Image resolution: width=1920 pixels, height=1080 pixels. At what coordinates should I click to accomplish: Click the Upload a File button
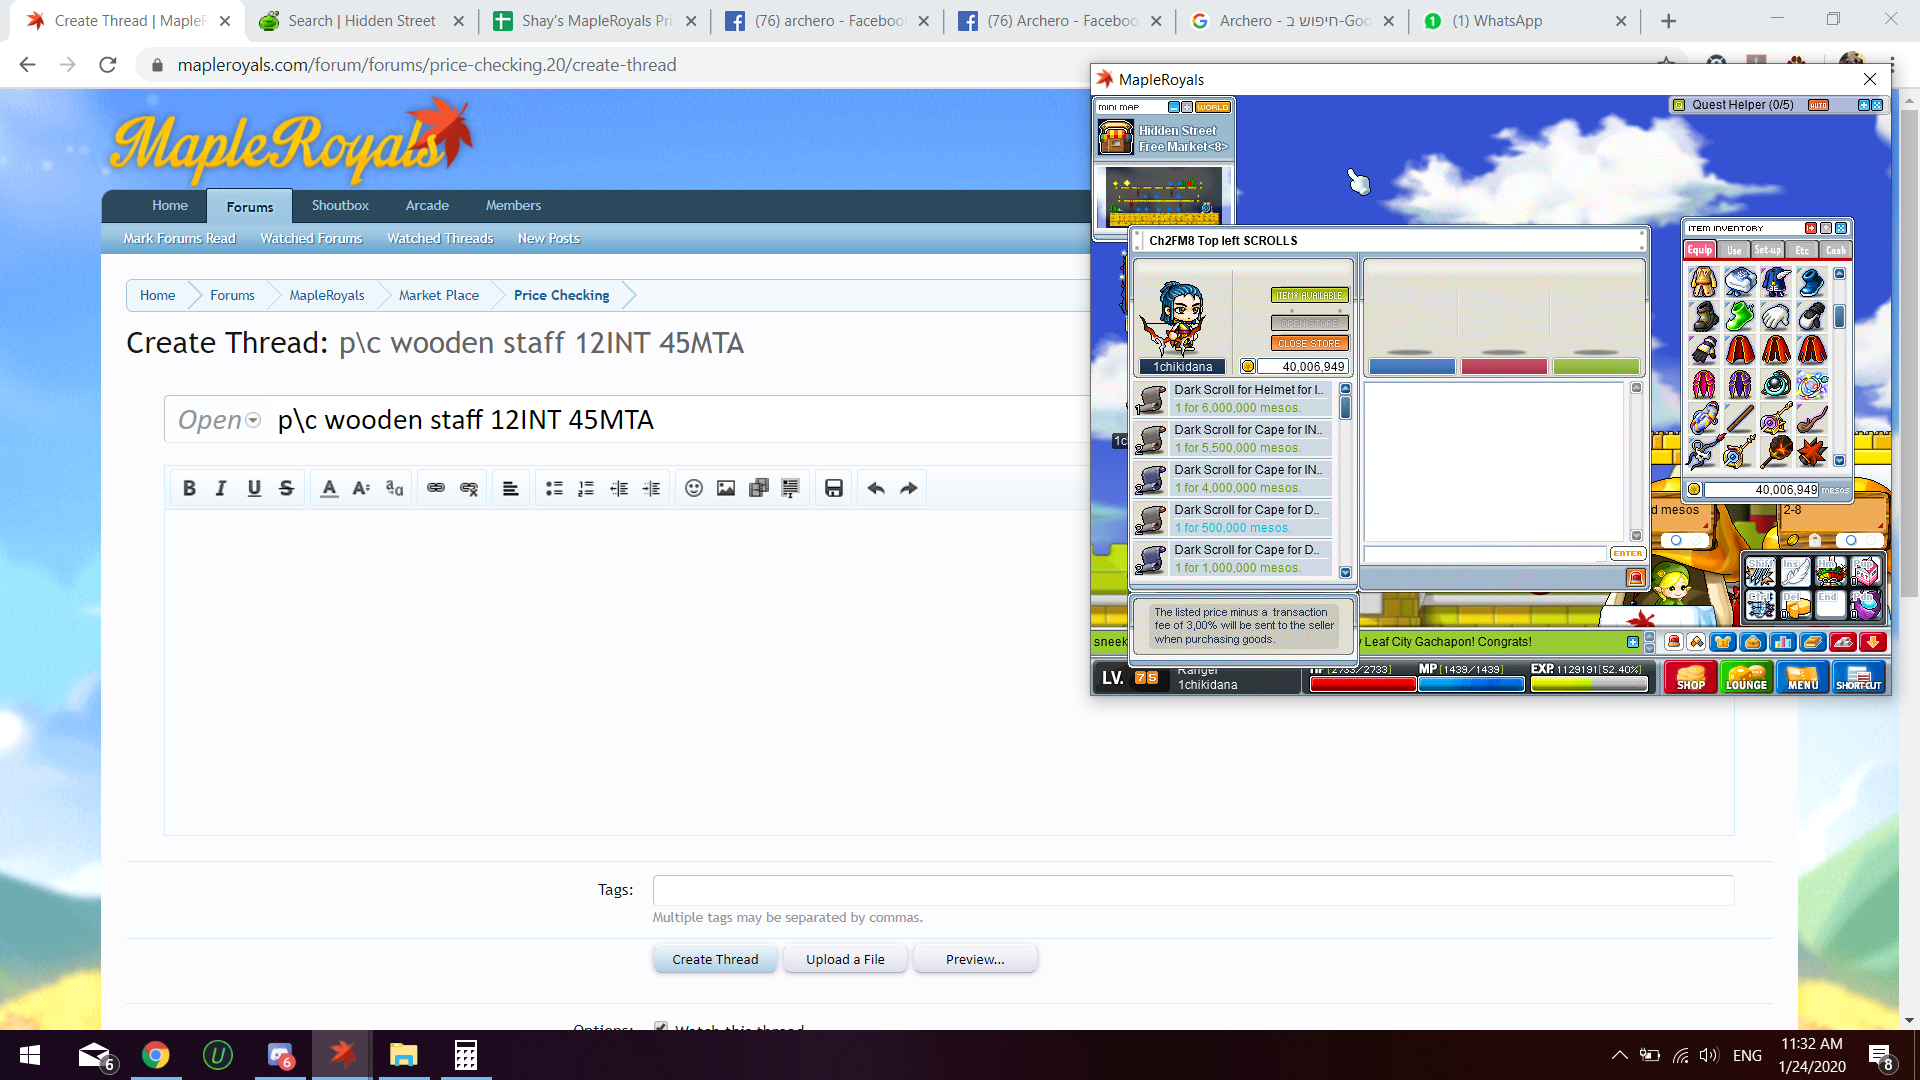845,959
